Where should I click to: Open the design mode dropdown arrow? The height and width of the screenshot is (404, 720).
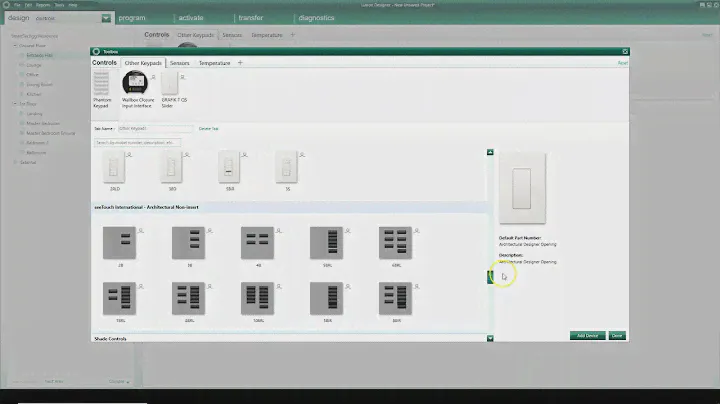pos(107,18)
